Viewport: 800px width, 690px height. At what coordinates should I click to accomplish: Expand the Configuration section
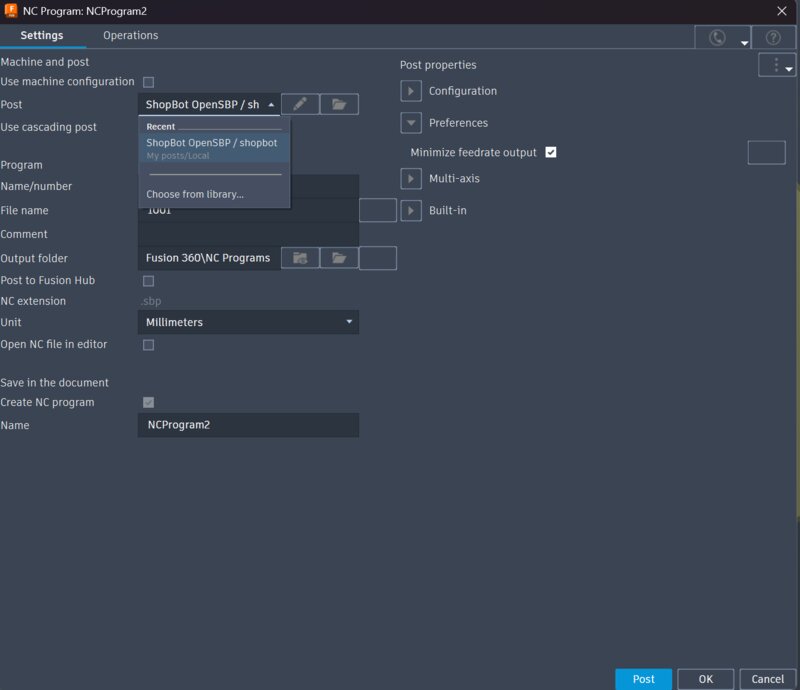[x=411, y=91]
